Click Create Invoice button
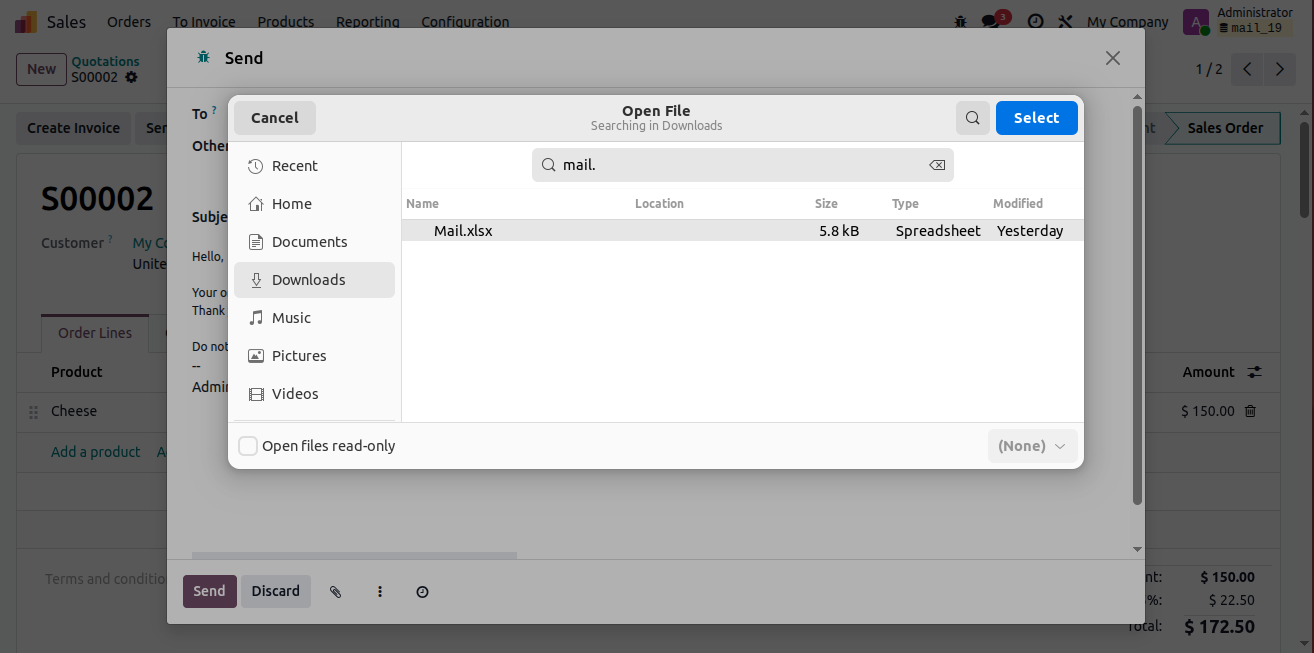The width and height of the screenshot is (1314, 653). 73,128
